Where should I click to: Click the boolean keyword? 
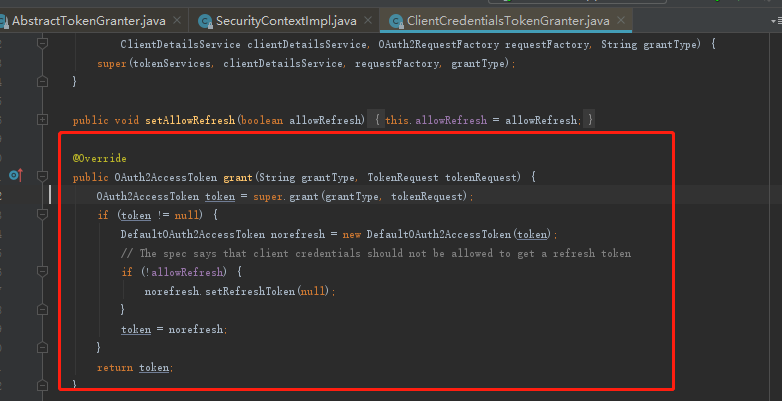[x=262, y=120]
